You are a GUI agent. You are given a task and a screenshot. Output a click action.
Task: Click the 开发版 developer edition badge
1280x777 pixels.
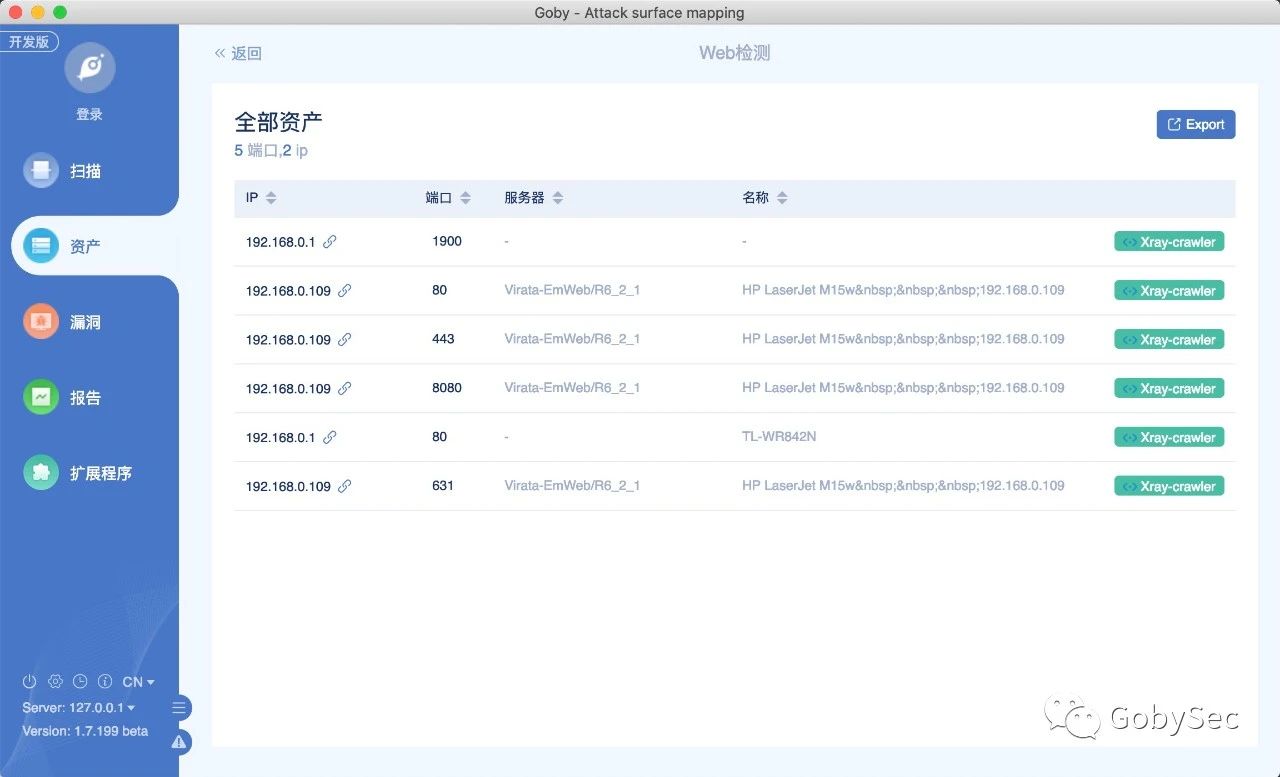tap(29, 42)
